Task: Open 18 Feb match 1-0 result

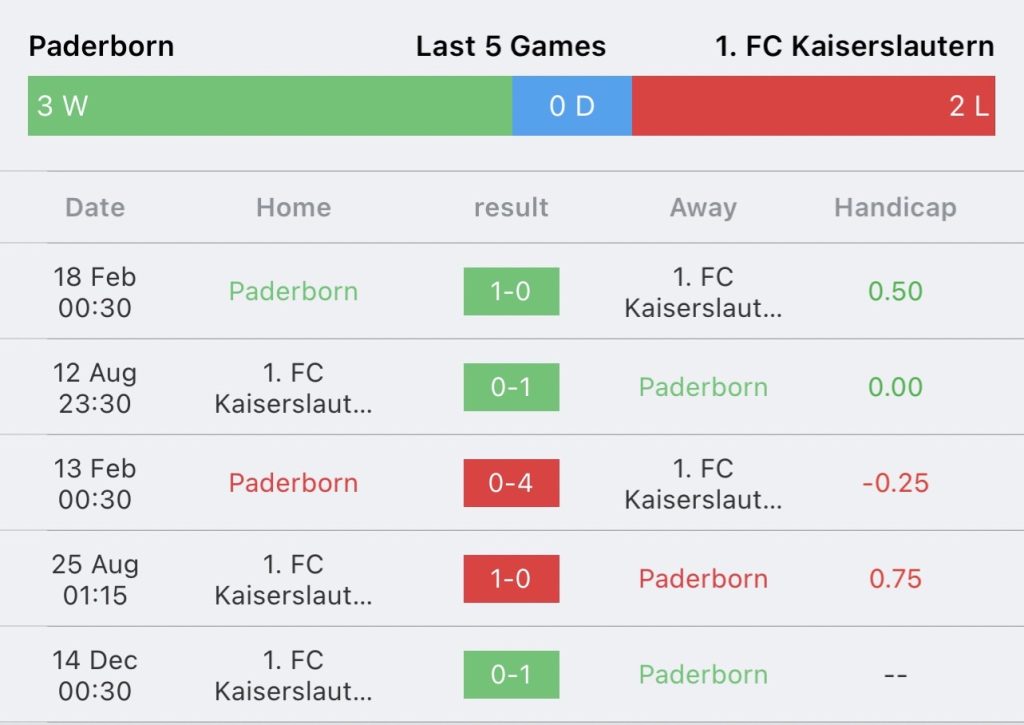Action: pyautogui.click(x=511, y=291)
